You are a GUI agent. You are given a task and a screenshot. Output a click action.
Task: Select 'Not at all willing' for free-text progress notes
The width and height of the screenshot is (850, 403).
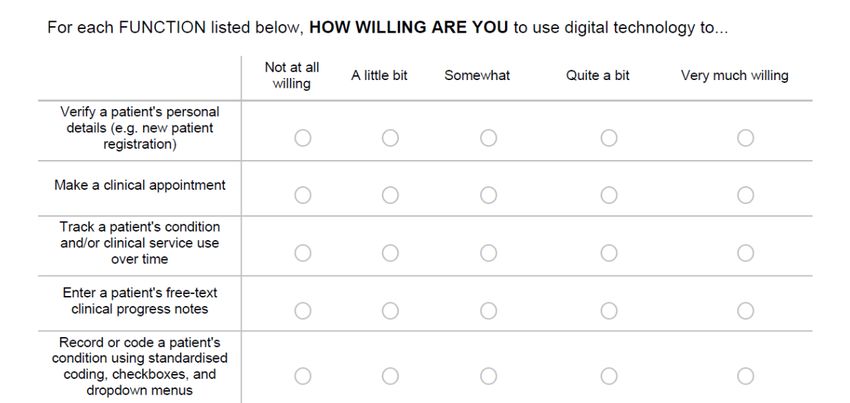pos(302,311)
